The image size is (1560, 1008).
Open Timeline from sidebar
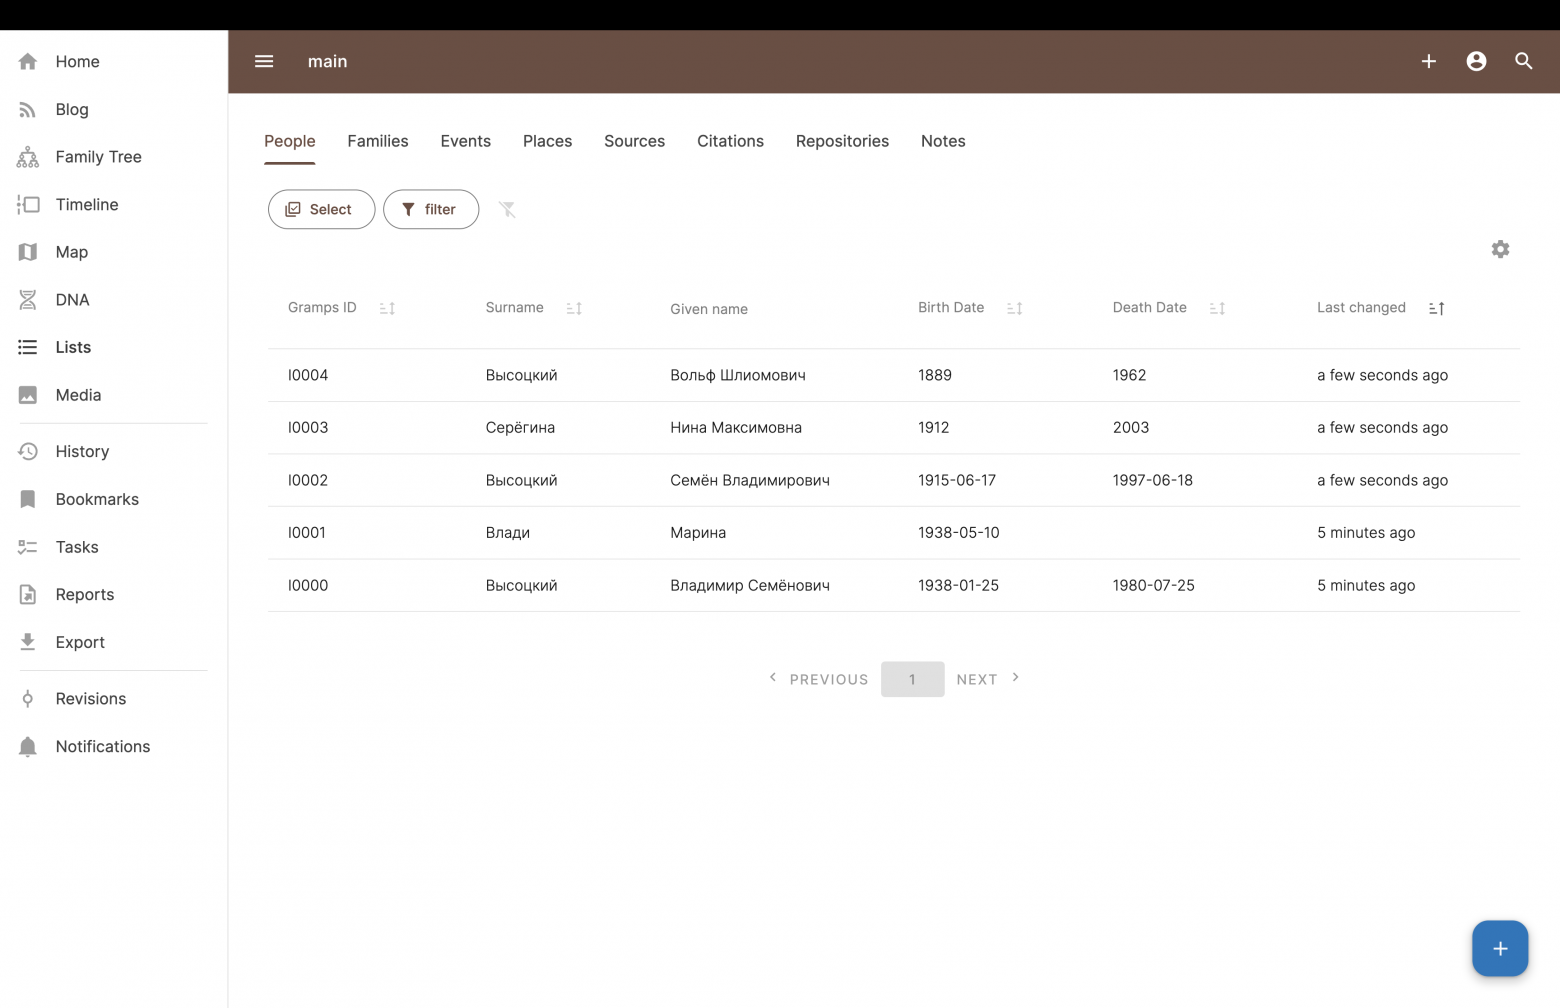point(87,205)
